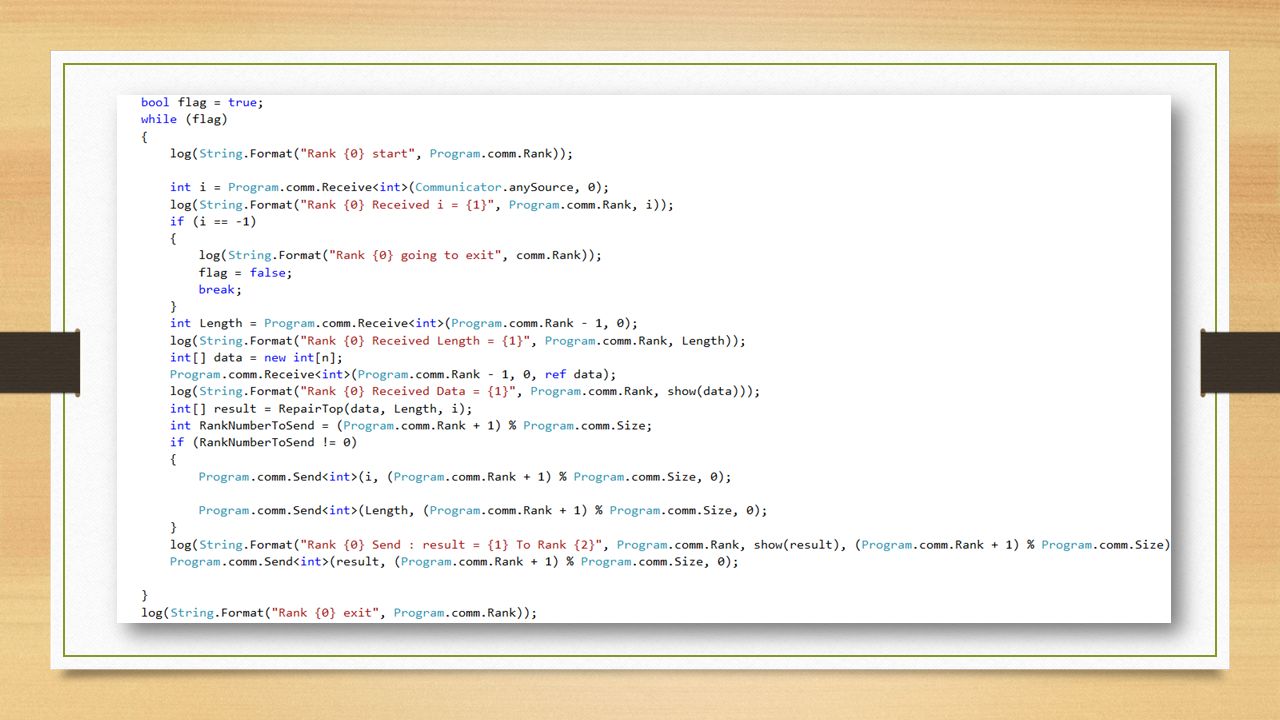Select the 'Program.comm.Send<int>(Length,' line
The height and width of the screenshot is (720, 1280).
tap(483, 510)
